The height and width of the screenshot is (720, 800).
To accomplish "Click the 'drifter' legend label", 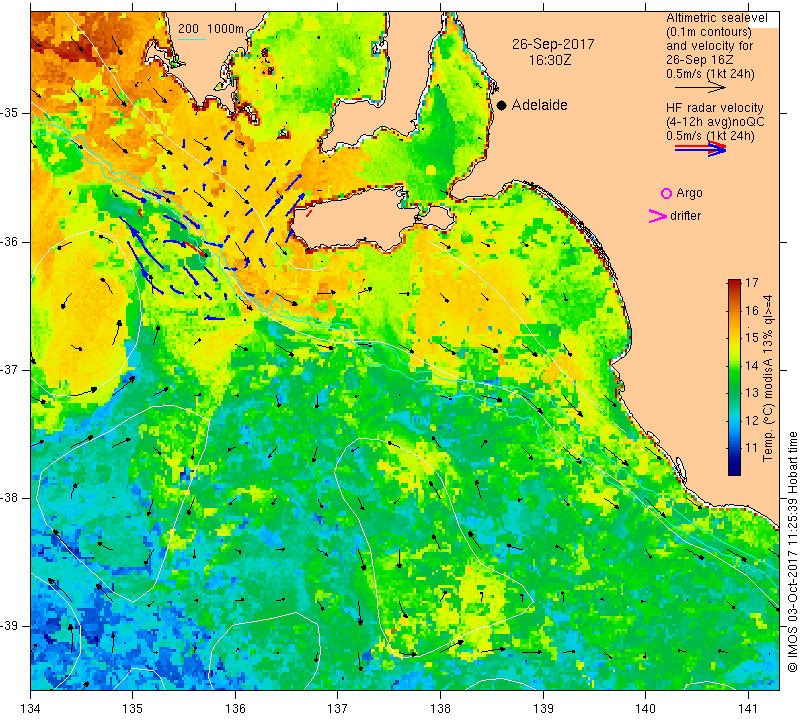I will coord(685,216).
